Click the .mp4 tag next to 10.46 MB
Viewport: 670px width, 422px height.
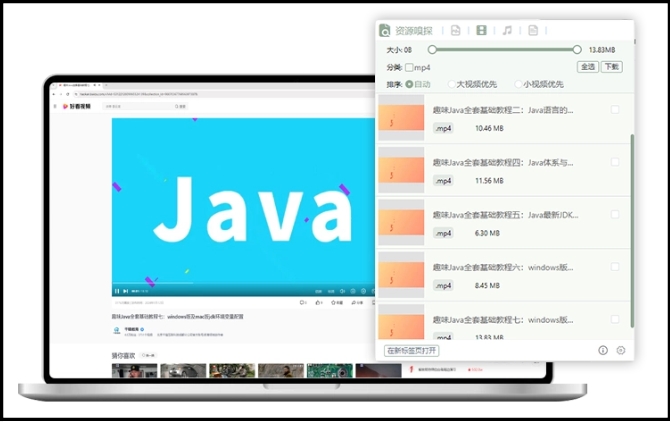point(443,128)
